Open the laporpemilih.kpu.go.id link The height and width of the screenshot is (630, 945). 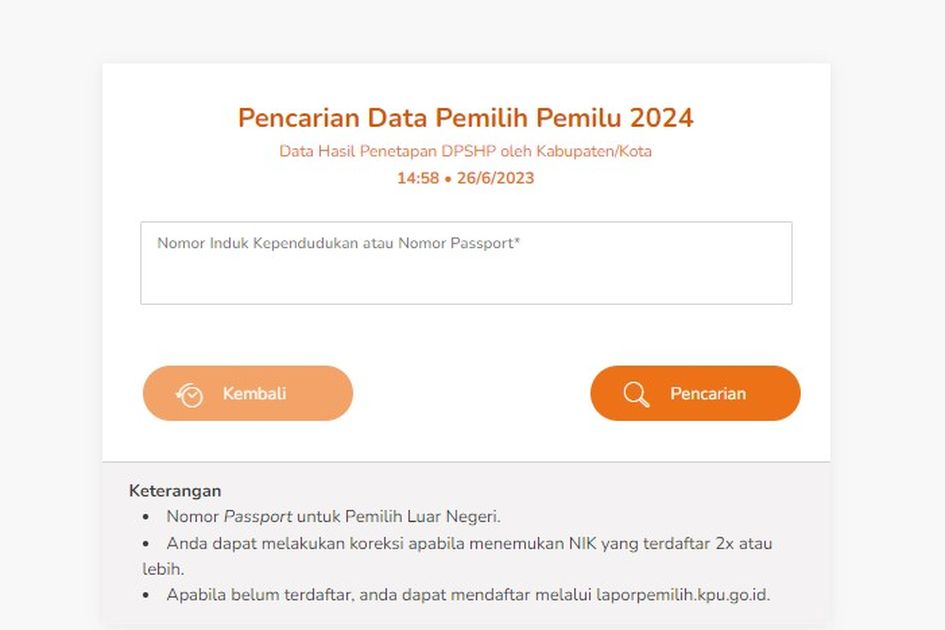(693, 595)
